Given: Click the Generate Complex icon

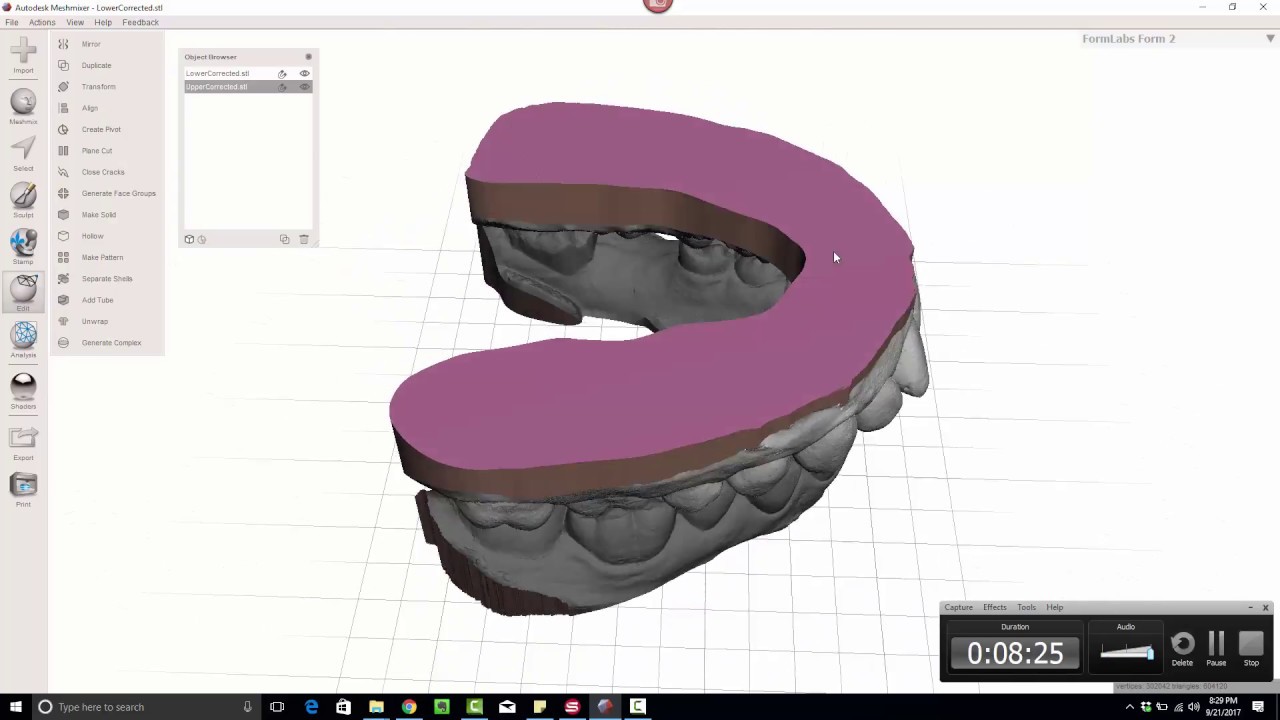Looking at the screenshot, I should (63, 342).
